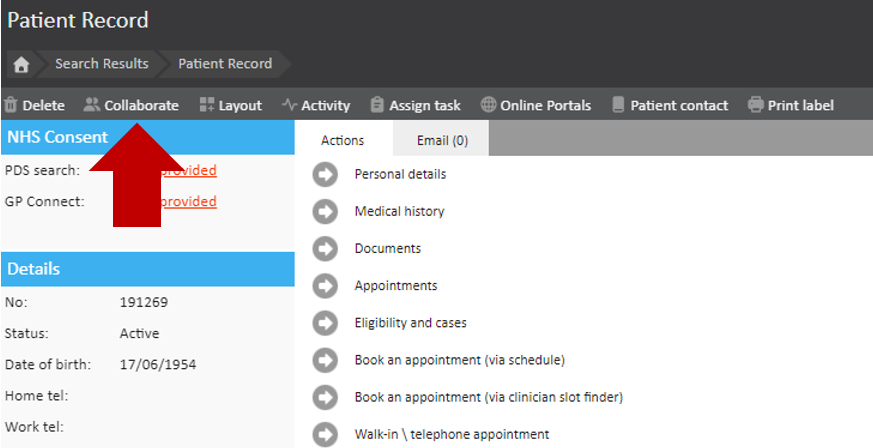Start Walk-in \ telephone appointment

point(451,434)
